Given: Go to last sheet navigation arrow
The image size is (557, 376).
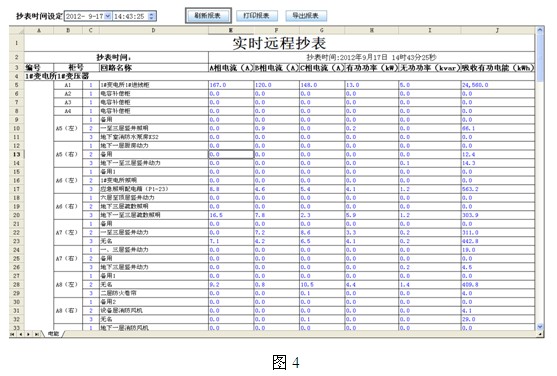Looking at the screenshot, I should pyautogui.click(x=37, y=334).
